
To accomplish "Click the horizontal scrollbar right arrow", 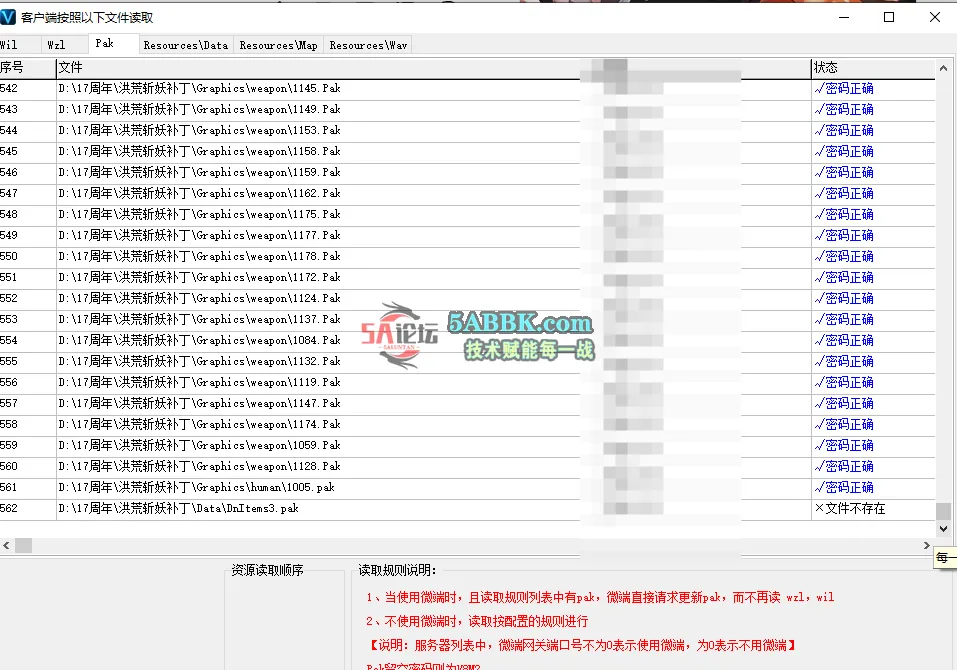I will [x=926, y=545].
